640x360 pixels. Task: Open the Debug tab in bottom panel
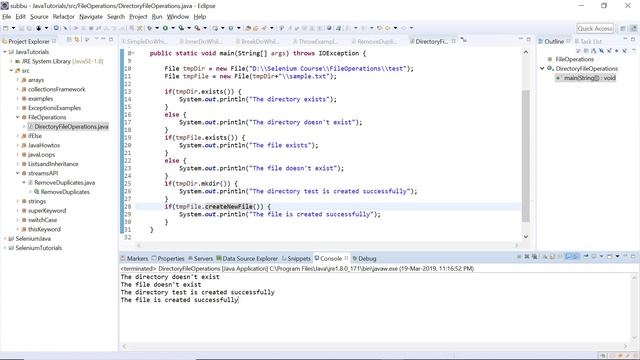pos(364,258)
